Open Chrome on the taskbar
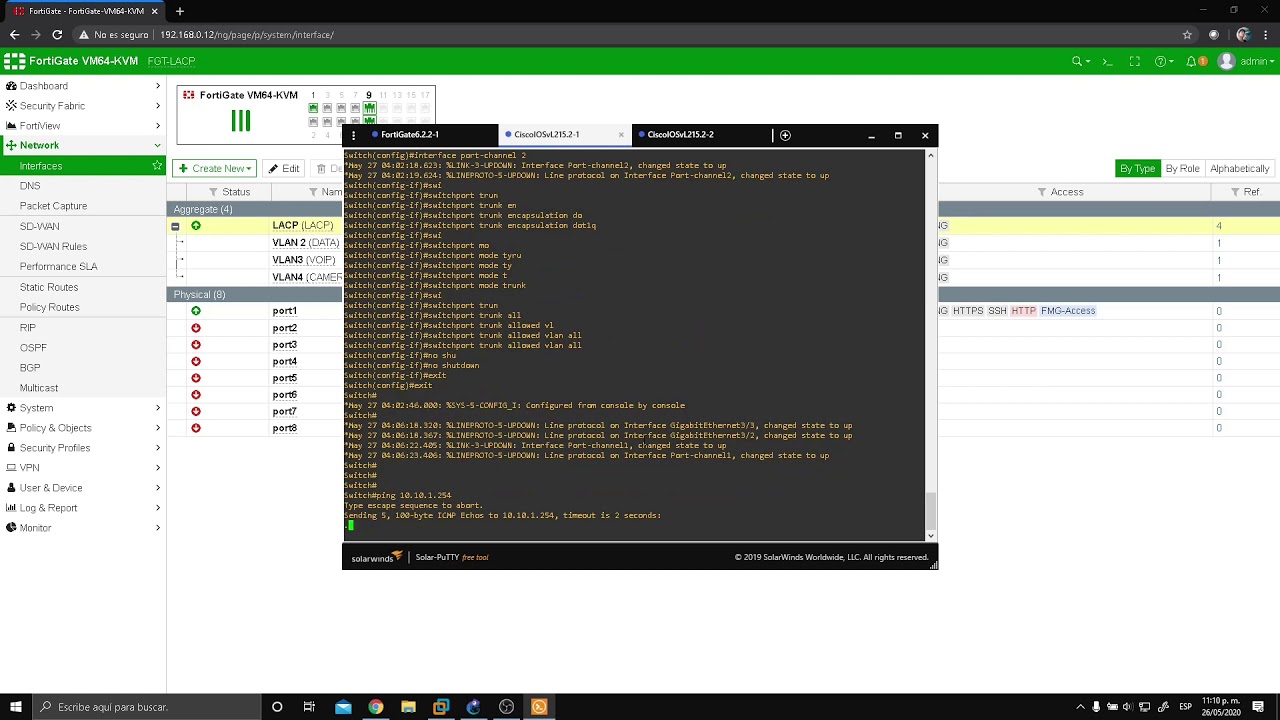This screenshot has height=720, width=1280. click(375, 707)
